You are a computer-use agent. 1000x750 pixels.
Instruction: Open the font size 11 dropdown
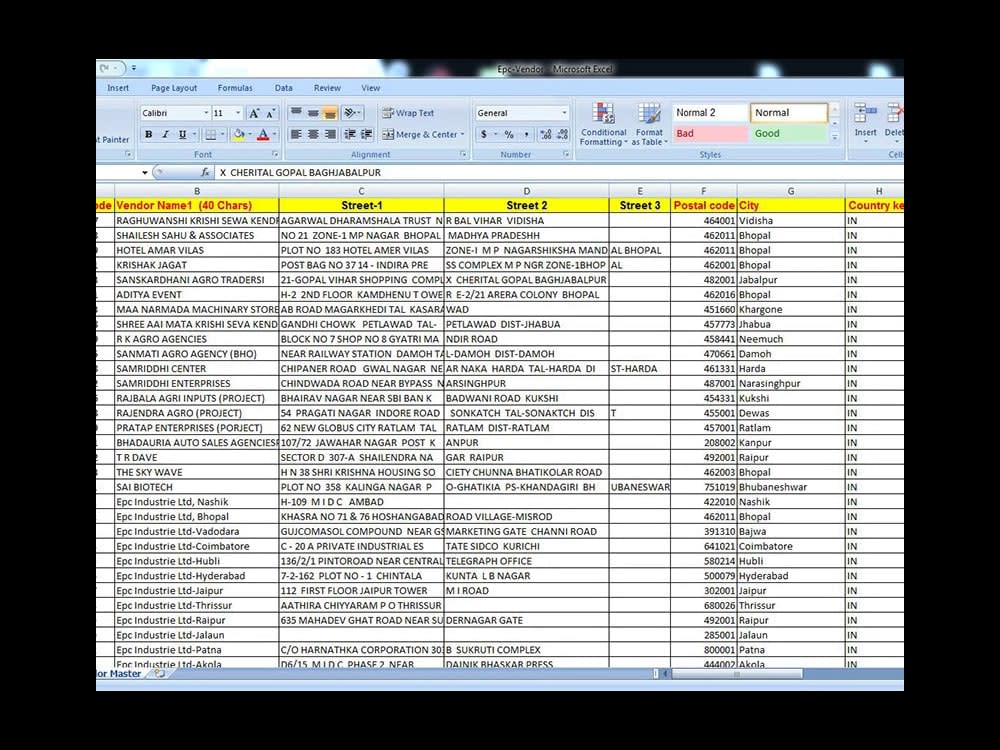[238, 113]
